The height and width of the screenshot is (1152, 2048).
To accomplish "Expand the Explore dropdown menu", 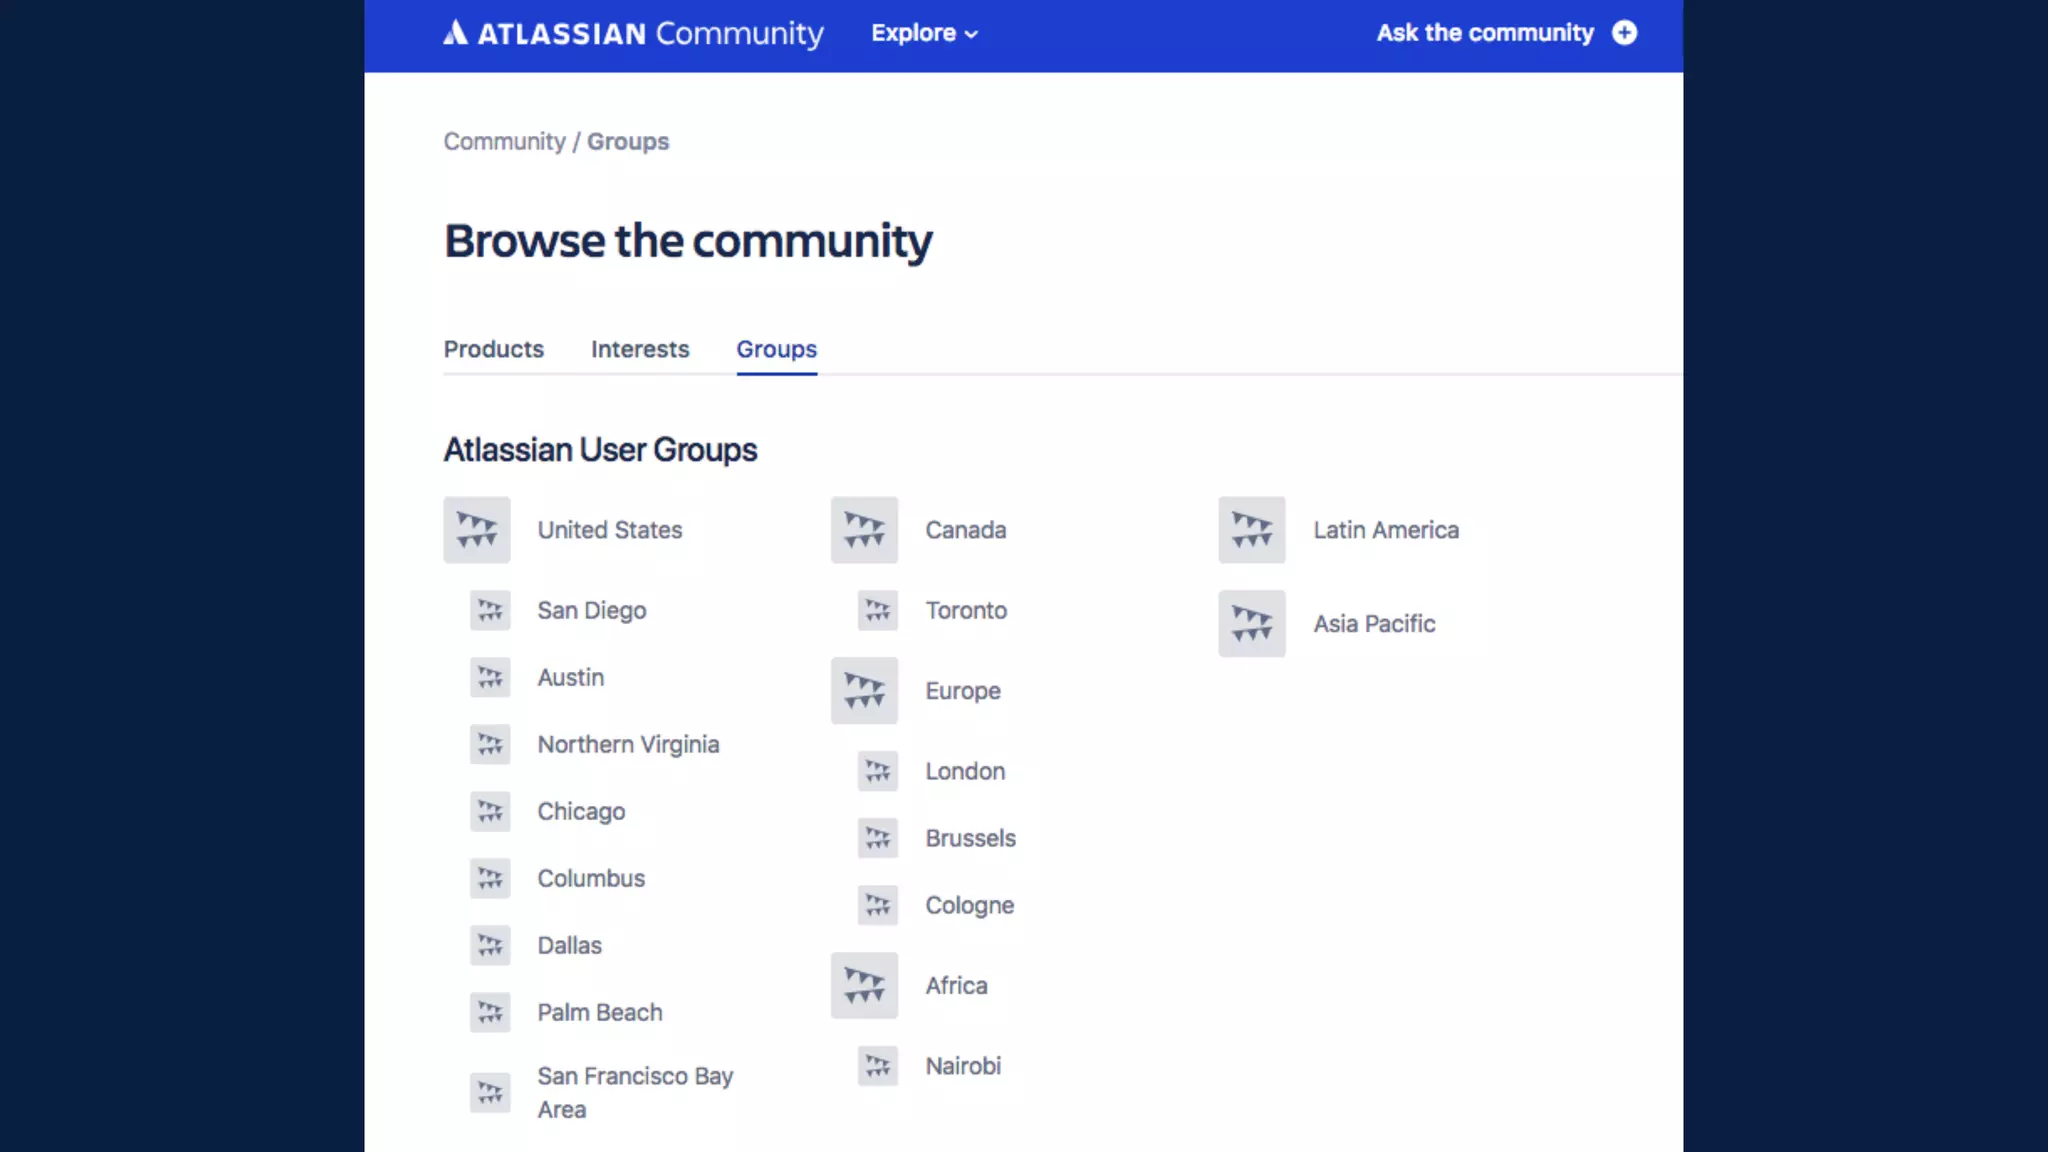I will [924, 33].
